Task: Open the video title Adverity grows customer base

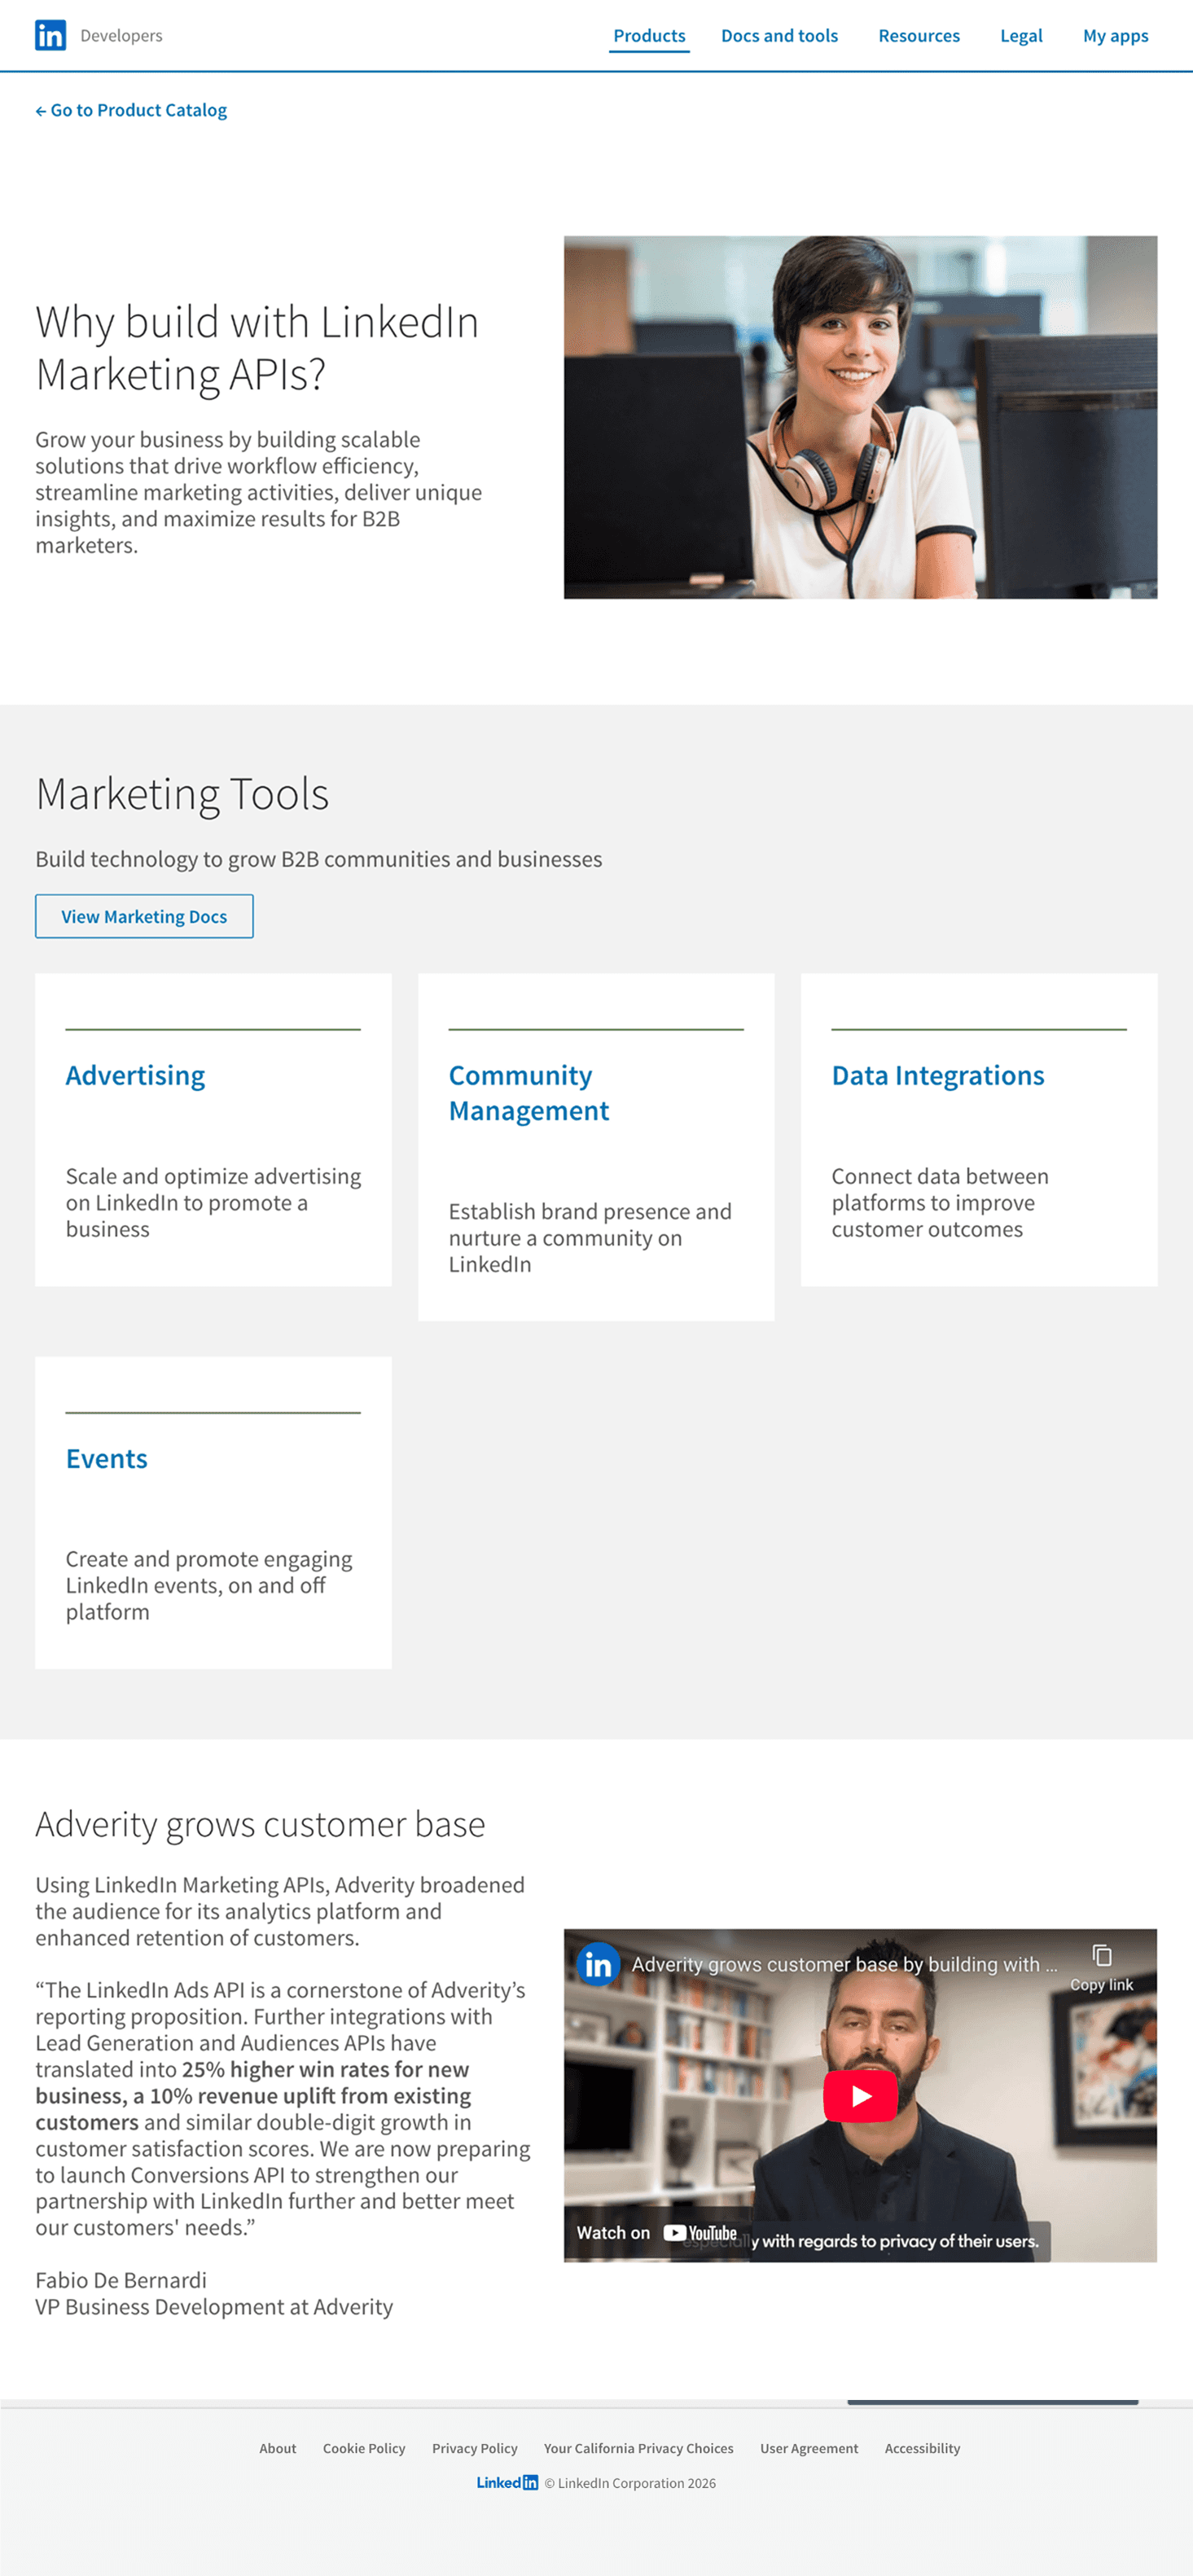Action: [x=843, y=1964]
